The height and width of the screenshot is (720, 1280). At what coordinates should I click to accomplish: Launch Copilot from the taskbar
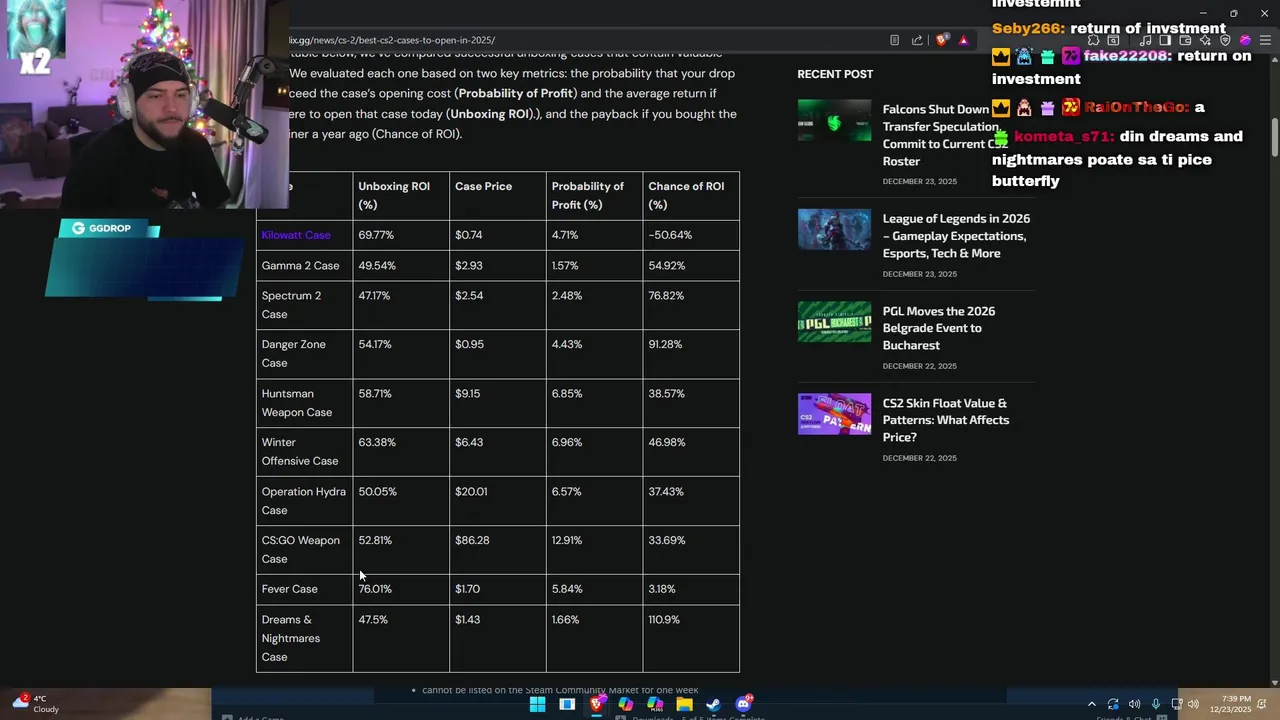pos(626,704)
